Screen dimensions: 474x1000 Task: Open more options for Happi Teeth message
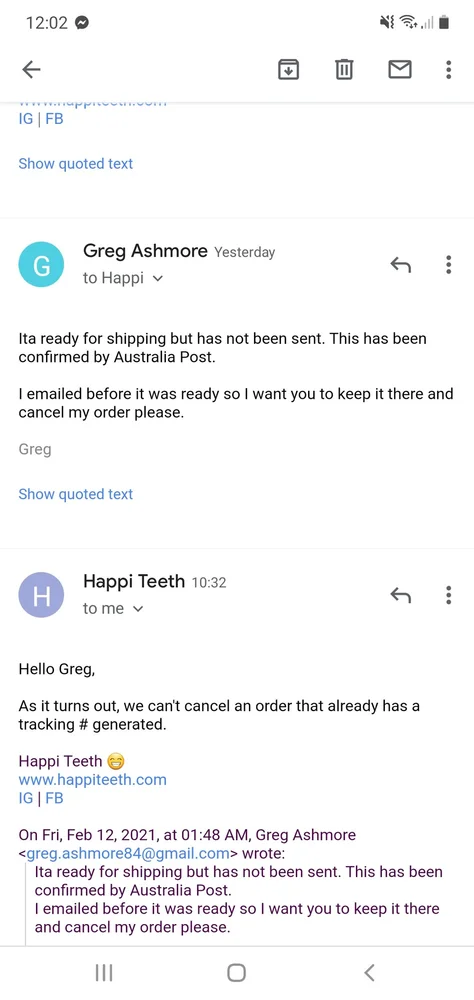coord(449,594)
